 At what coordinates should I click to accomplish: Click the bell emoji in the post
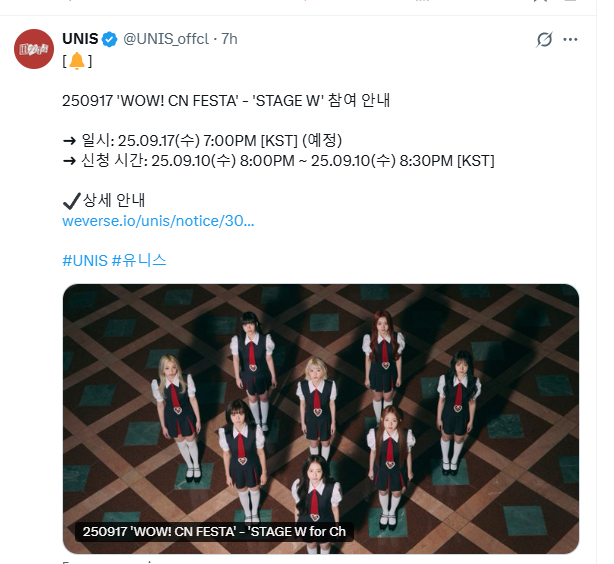[x=77, y=61]
